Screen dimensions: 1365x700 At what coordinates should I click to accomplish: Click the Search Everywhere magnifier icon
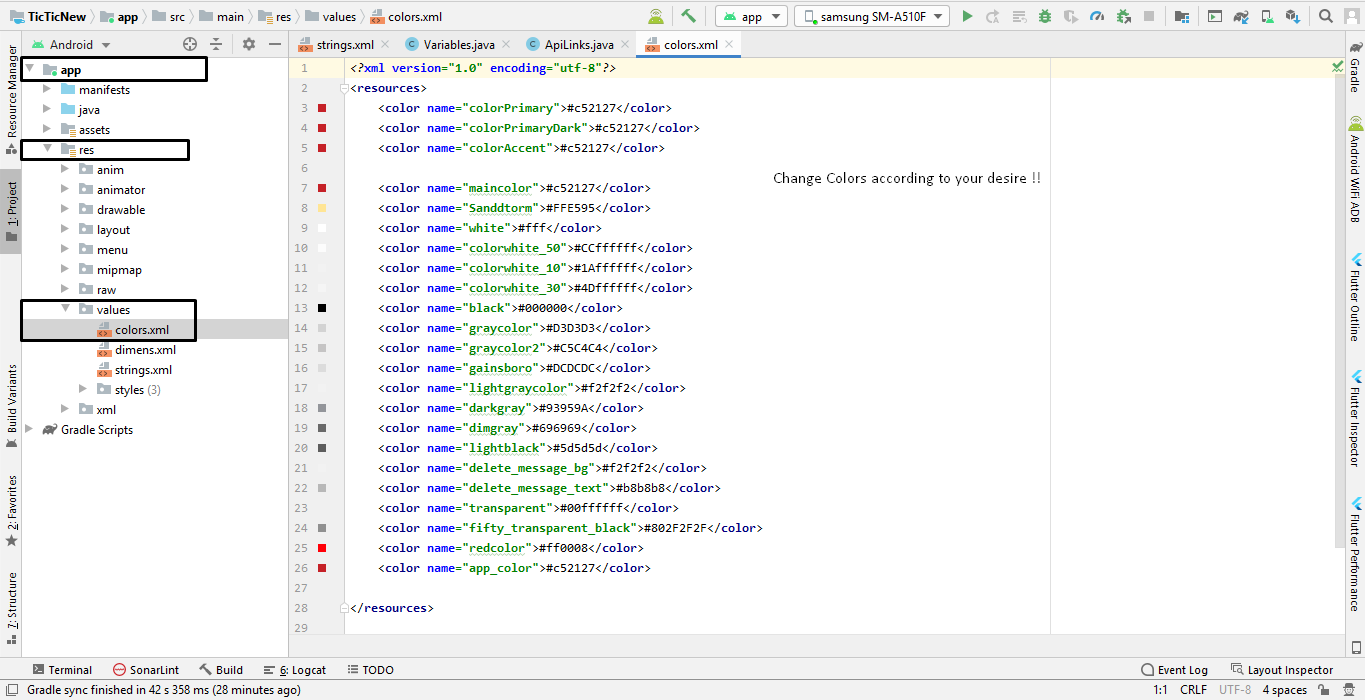click(x=1325, y=16)
